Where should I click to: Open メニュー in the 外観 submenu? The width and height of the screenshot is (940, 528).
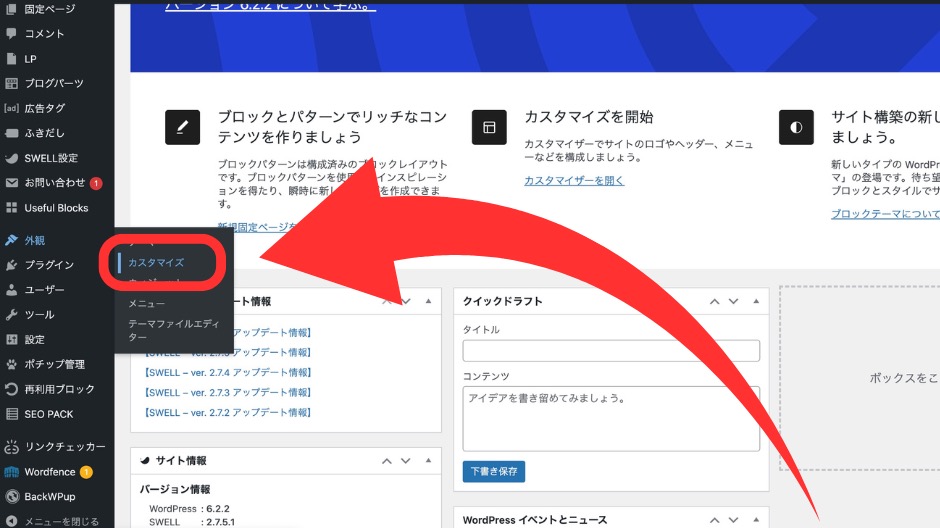[146, 304]
